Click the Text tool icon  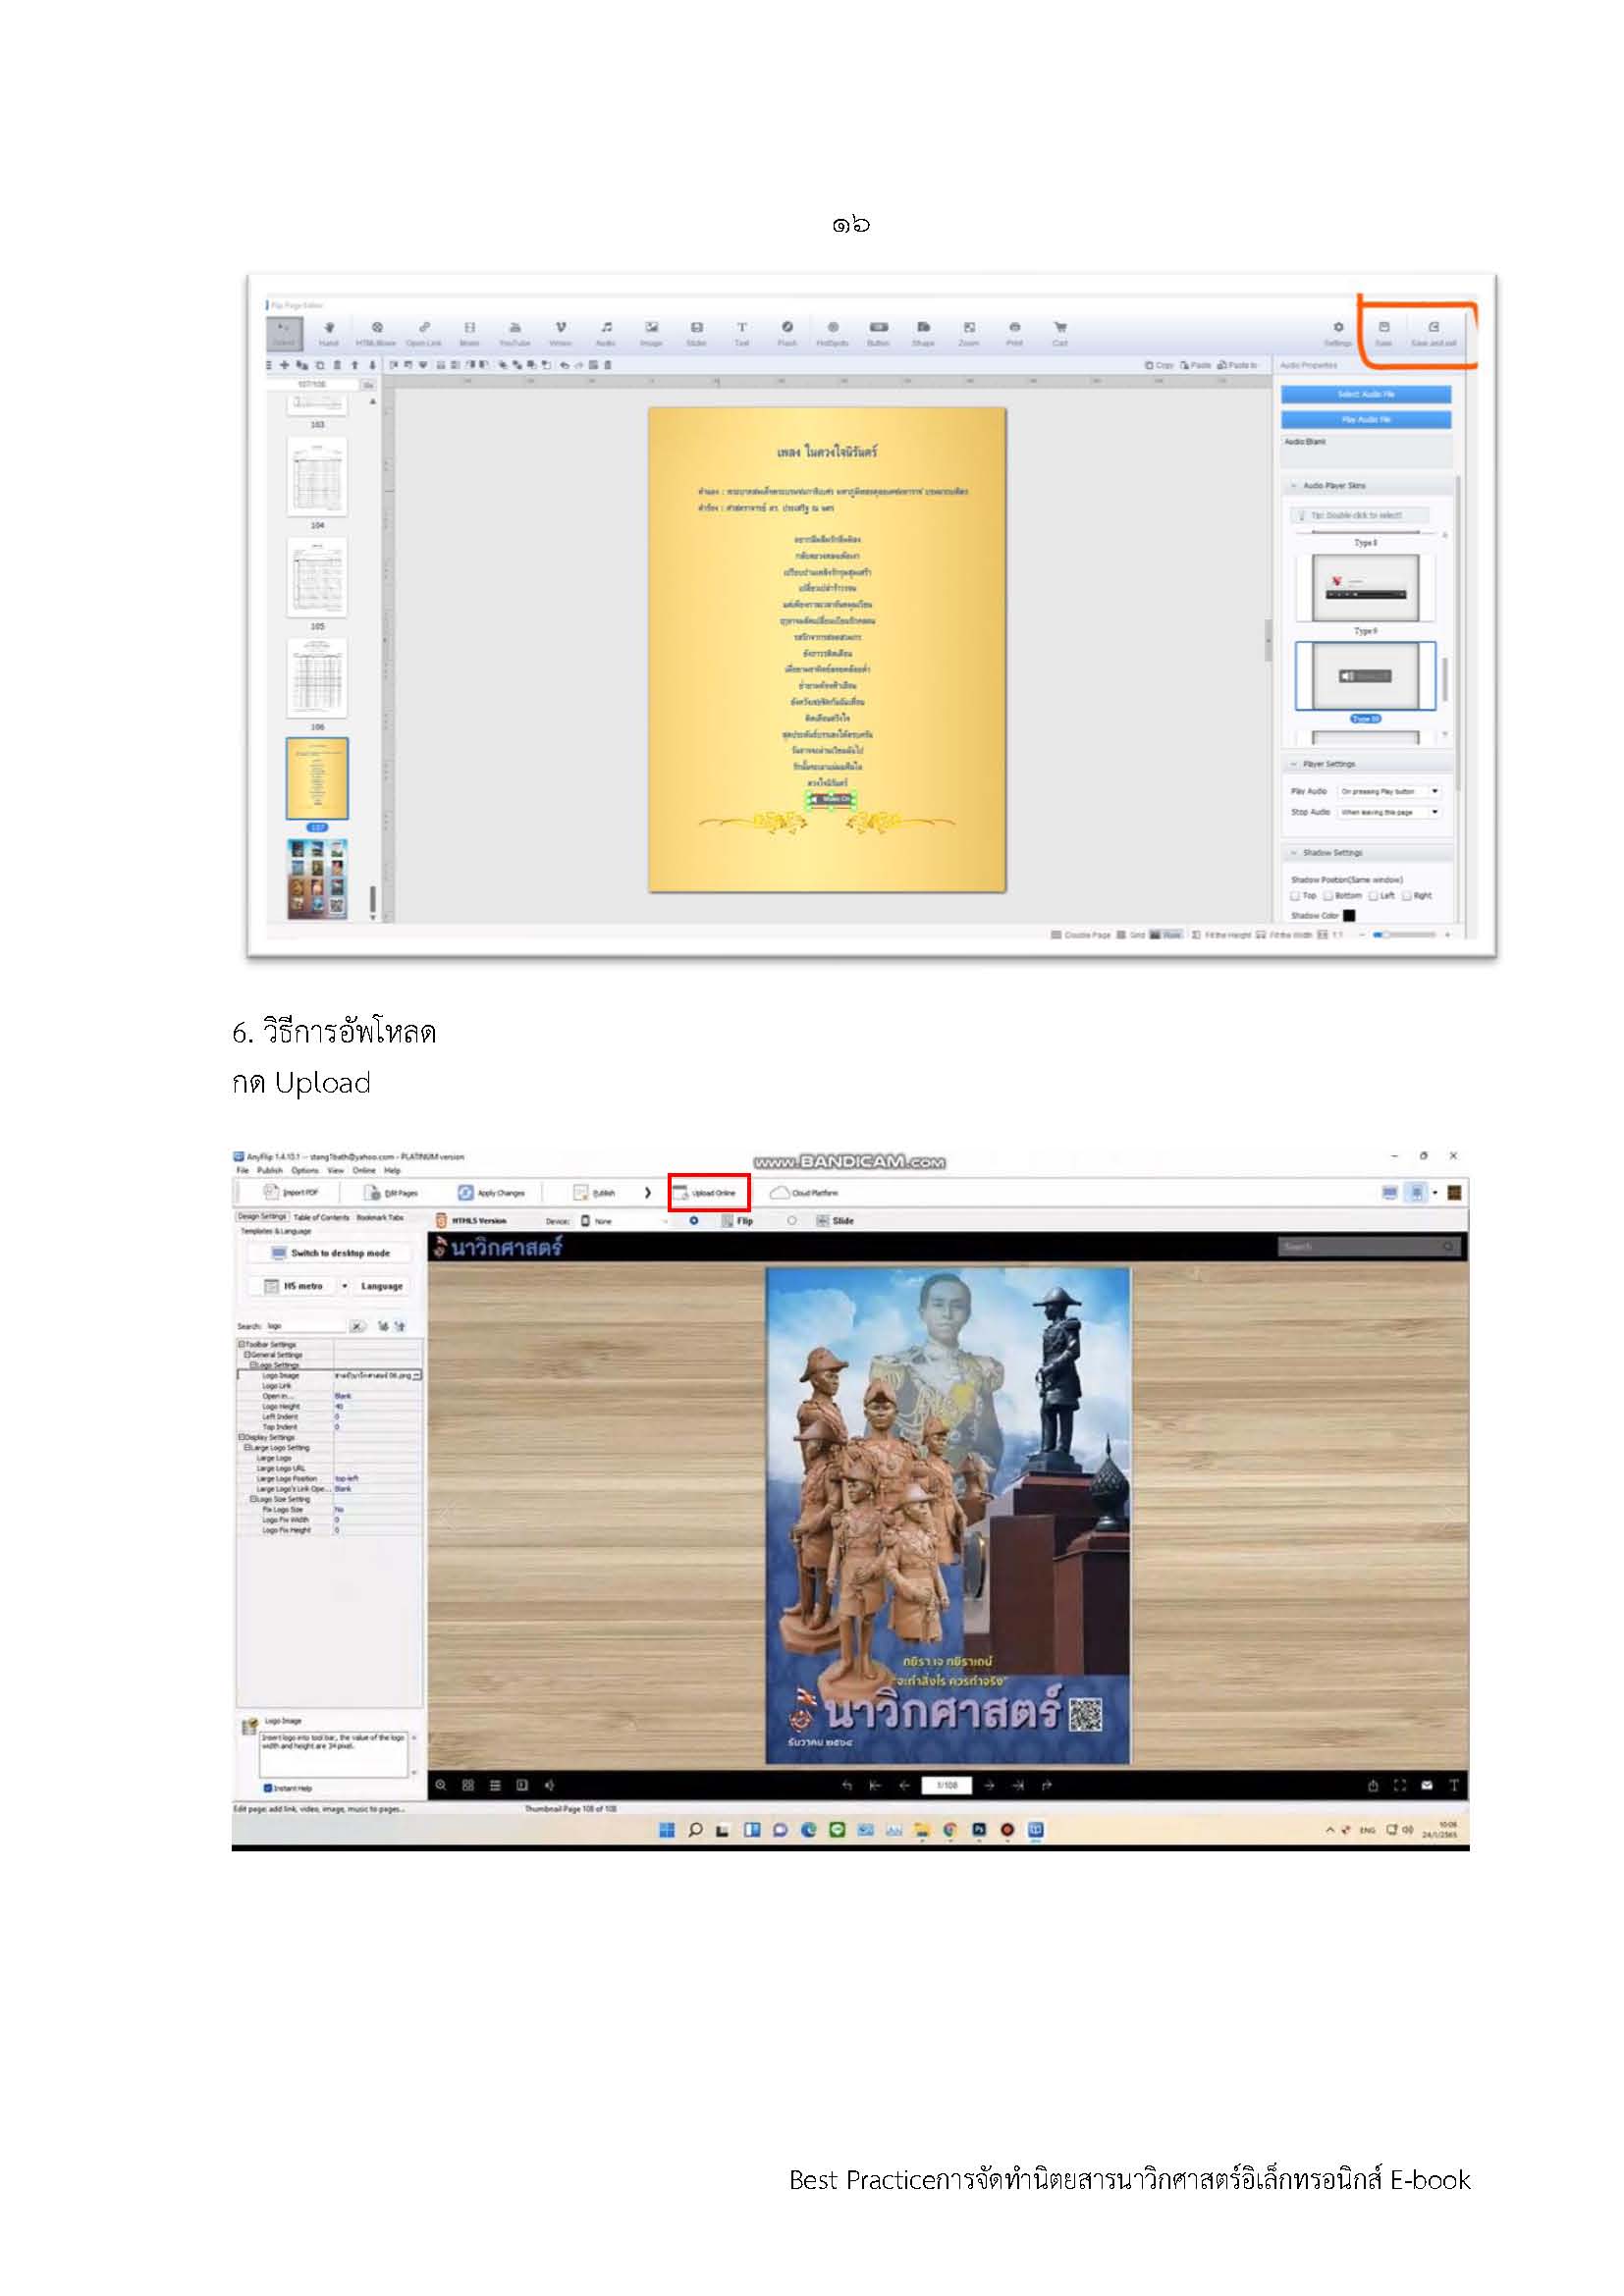point(742,334)
